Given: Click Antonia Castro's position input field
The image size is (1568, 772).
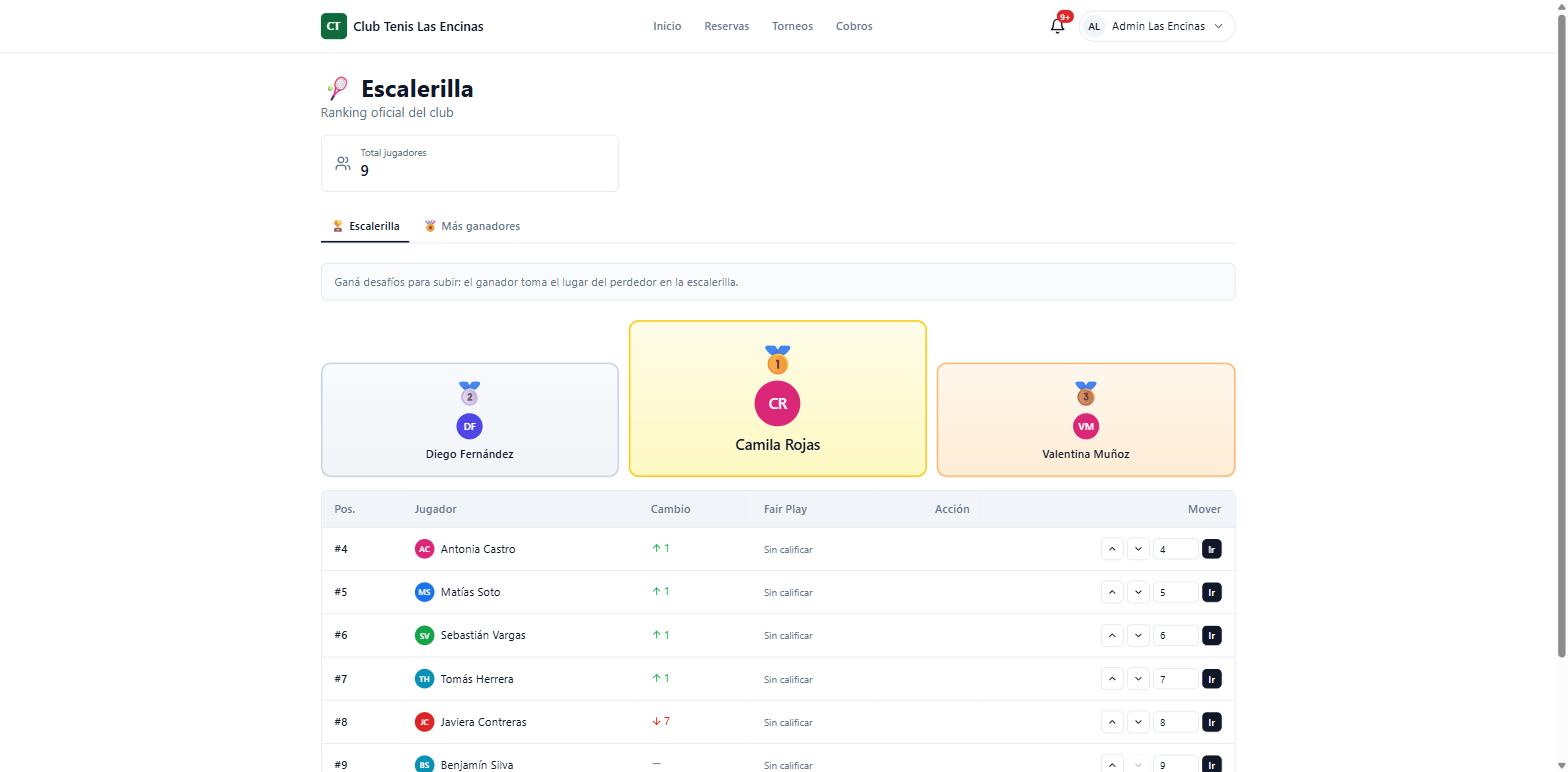Looking at the screenshot, I should pos(1175,549).
